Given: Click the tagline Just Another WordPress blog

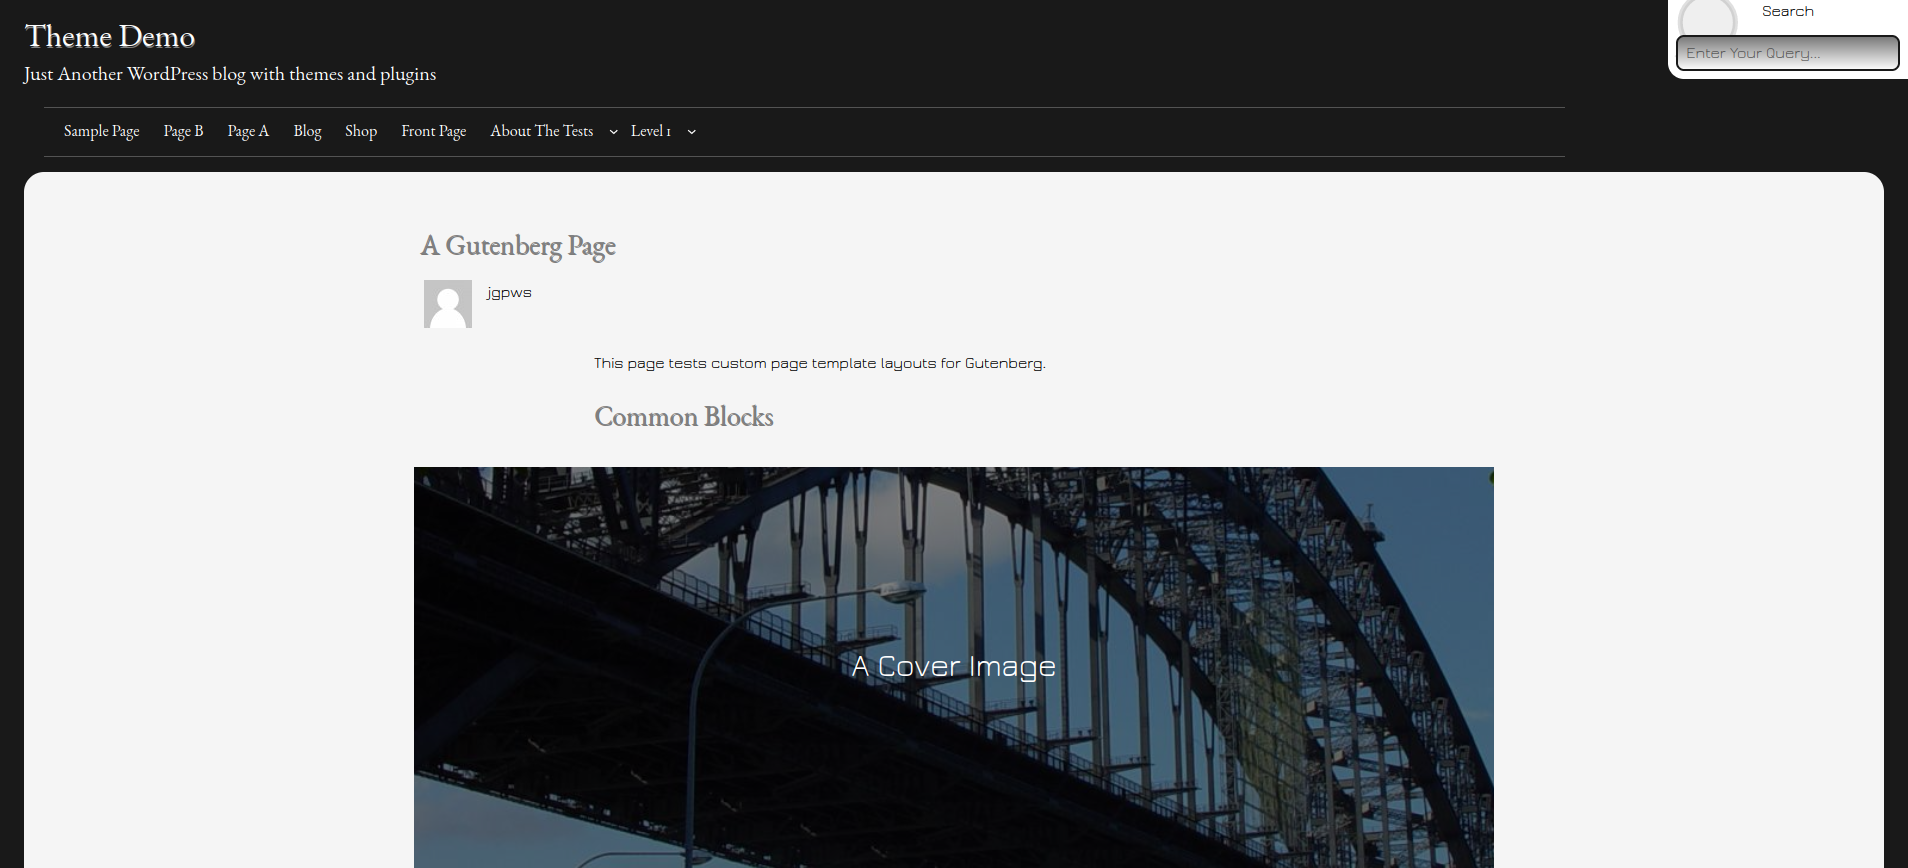Looking at the screenshot, I should point(230,74).
